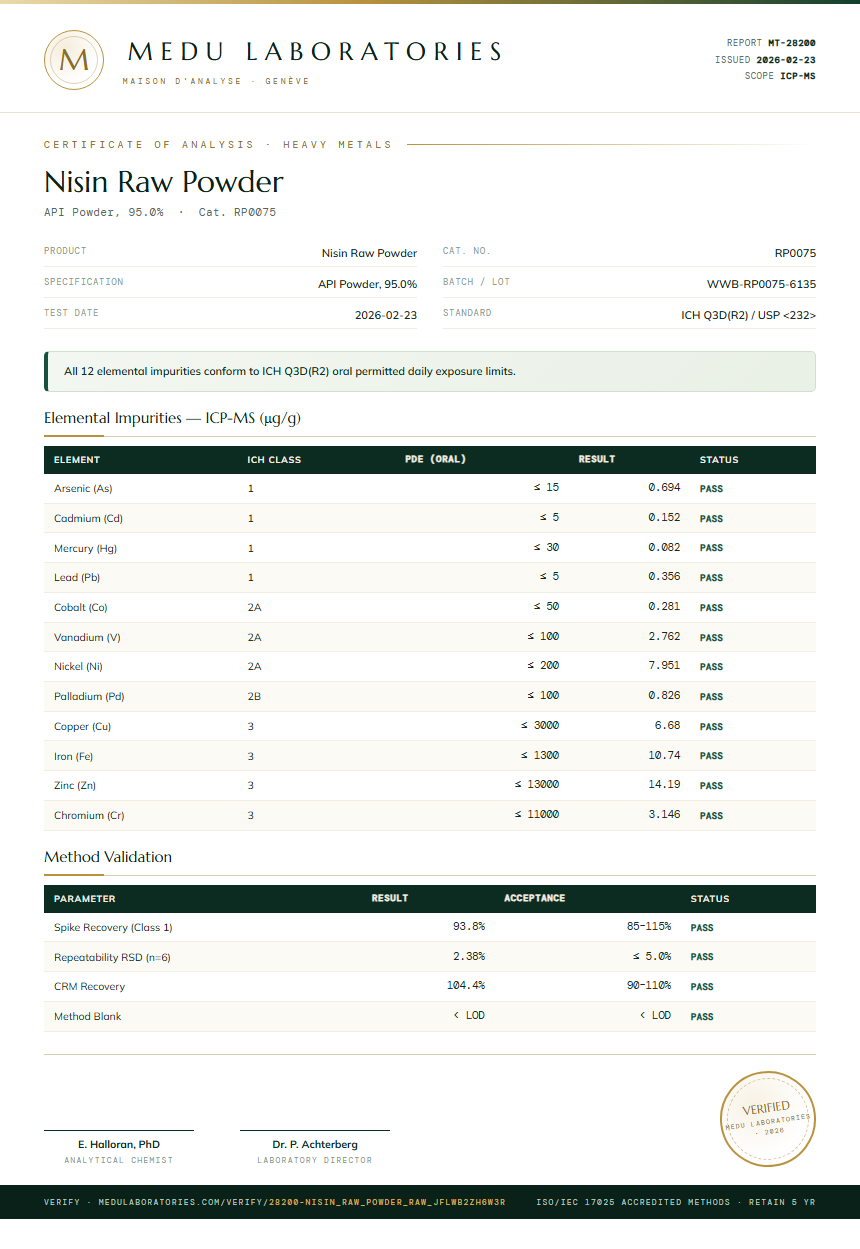
Task: Select the Cobalt (Co) row label
Action: point(80,607)
